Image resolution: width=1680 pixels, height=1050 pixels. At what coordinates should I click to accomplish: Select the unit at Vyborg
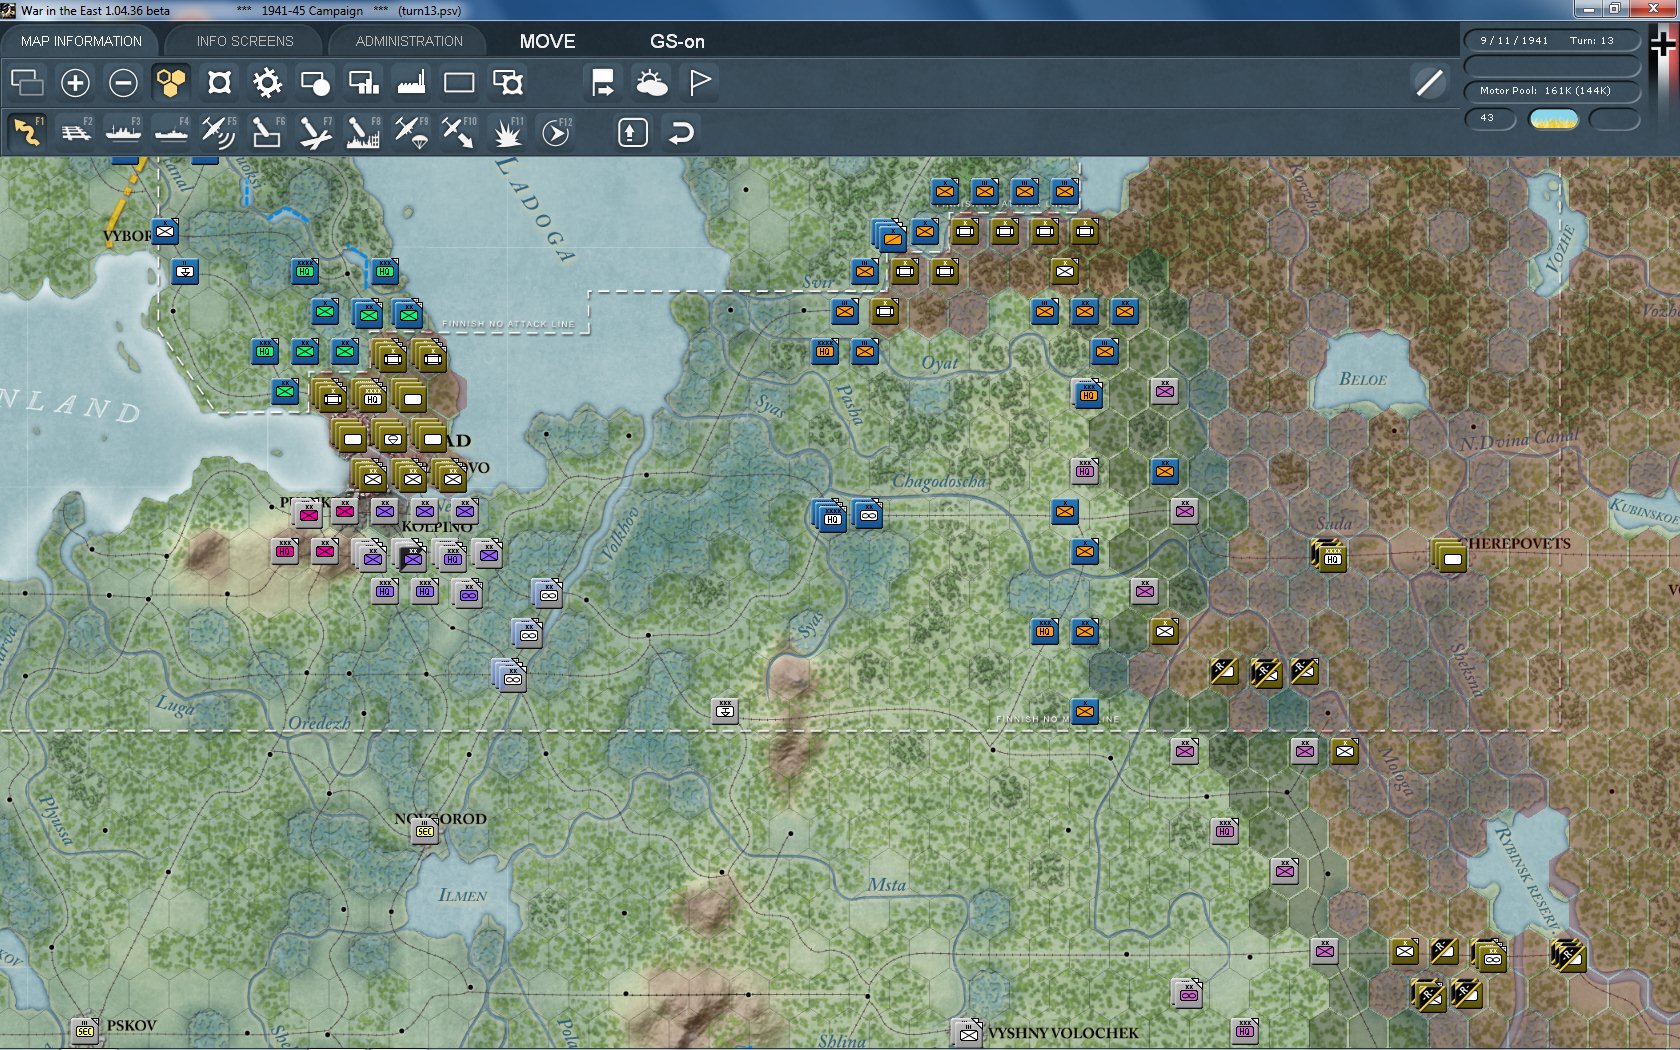[165, 231]
